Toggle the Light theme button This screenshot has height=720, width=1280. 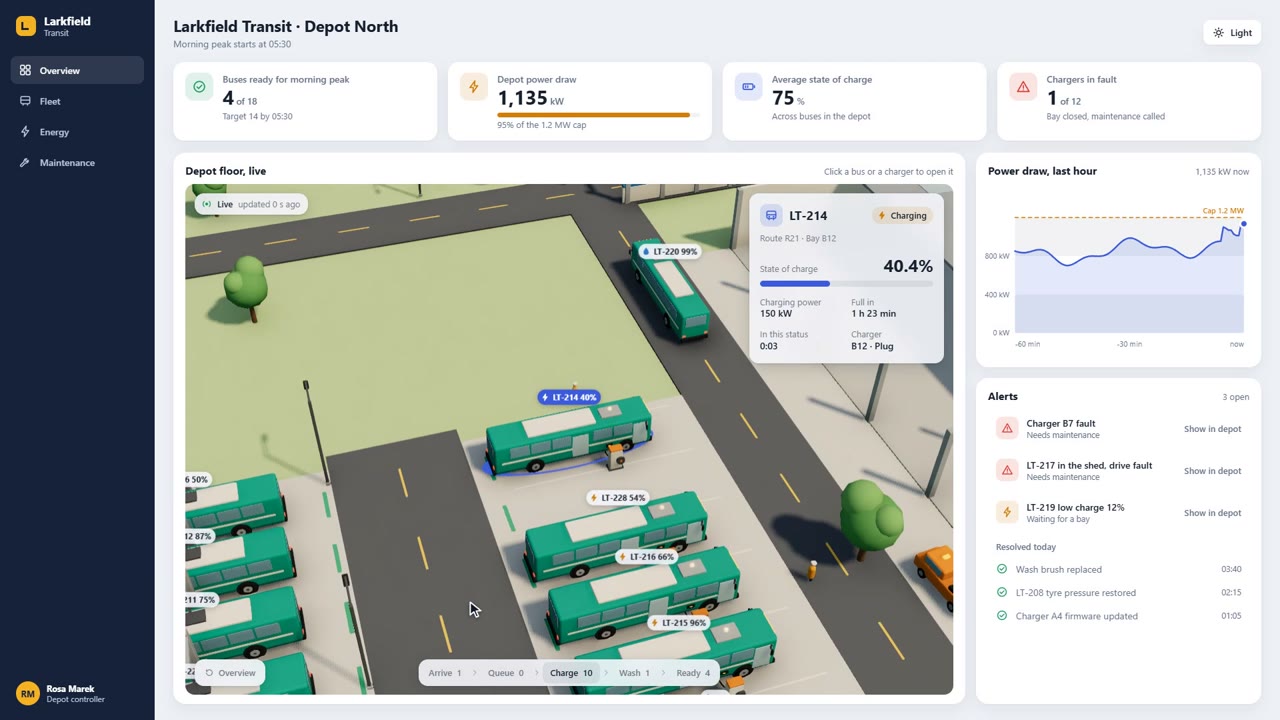[1232, 33]
